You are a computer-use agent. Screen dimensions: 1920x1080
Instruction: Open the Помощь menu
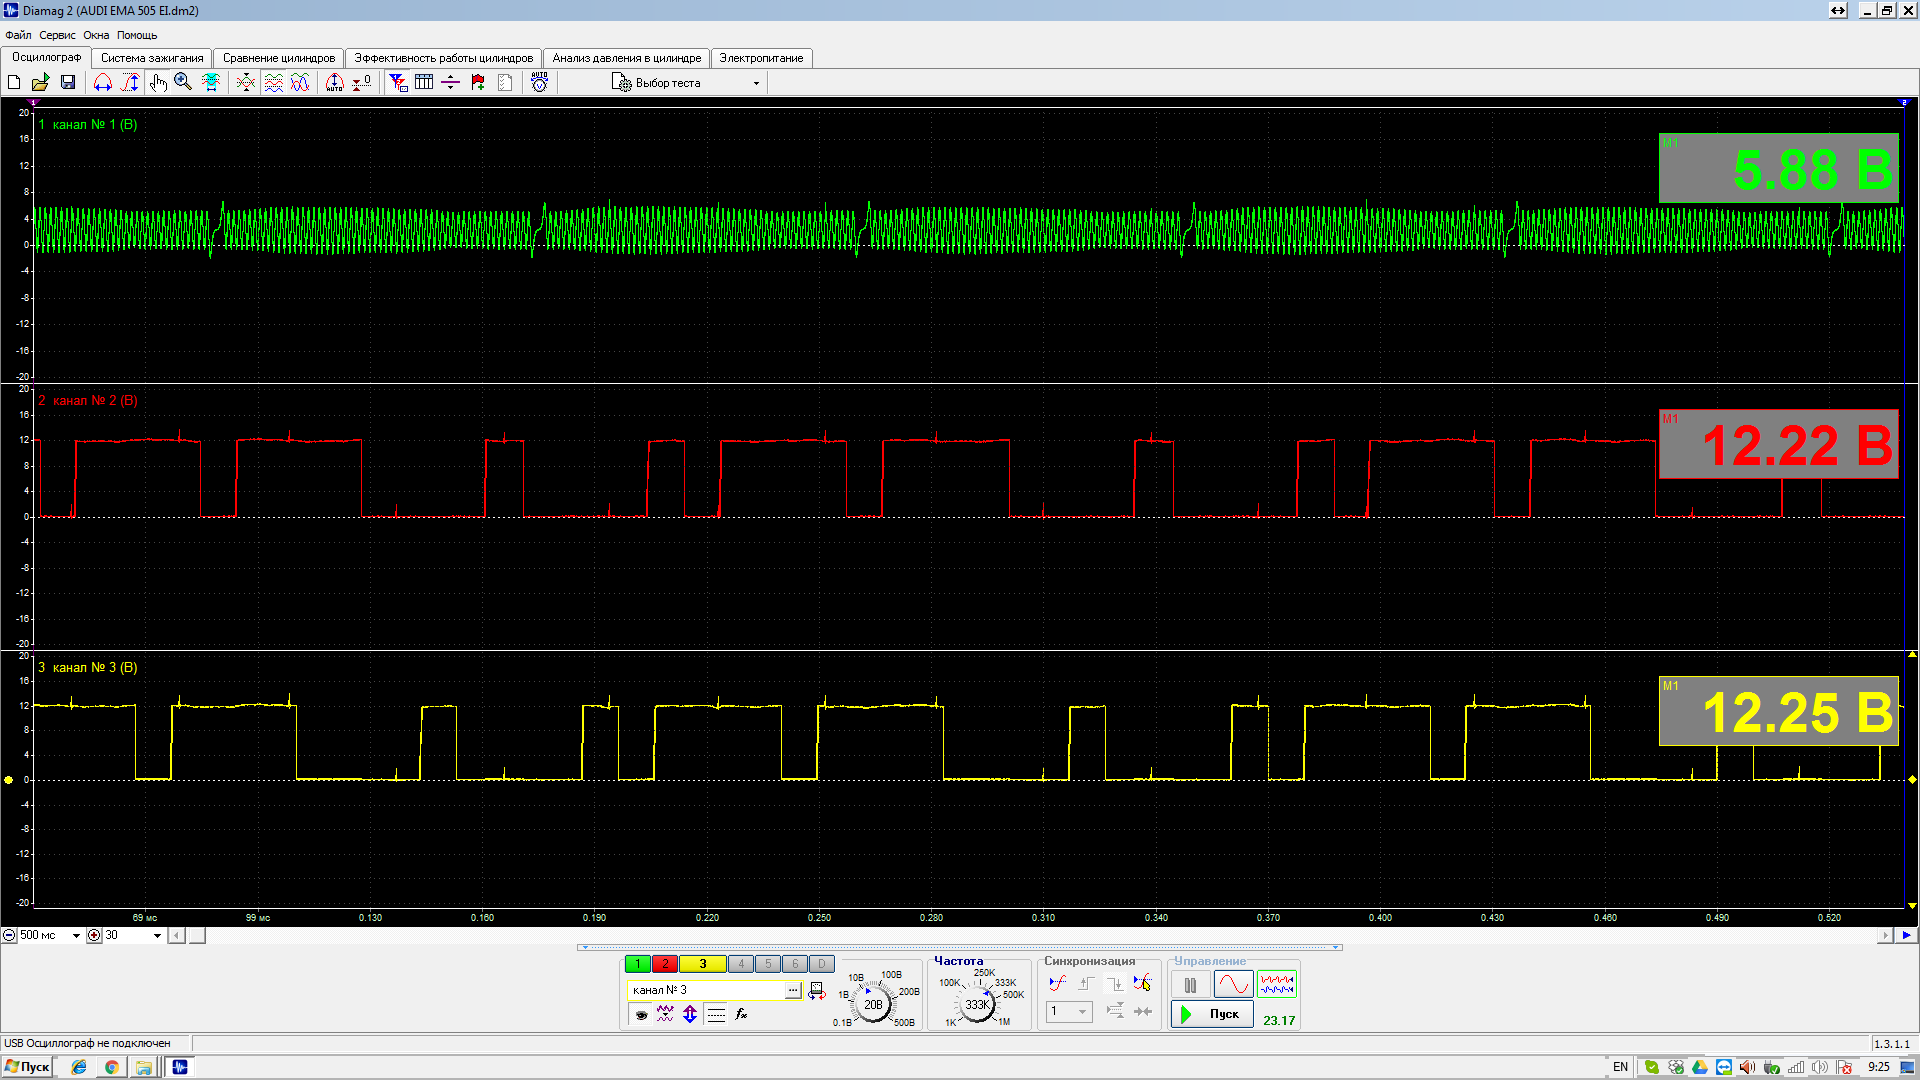pyautogui.click(x=137, y=35)
